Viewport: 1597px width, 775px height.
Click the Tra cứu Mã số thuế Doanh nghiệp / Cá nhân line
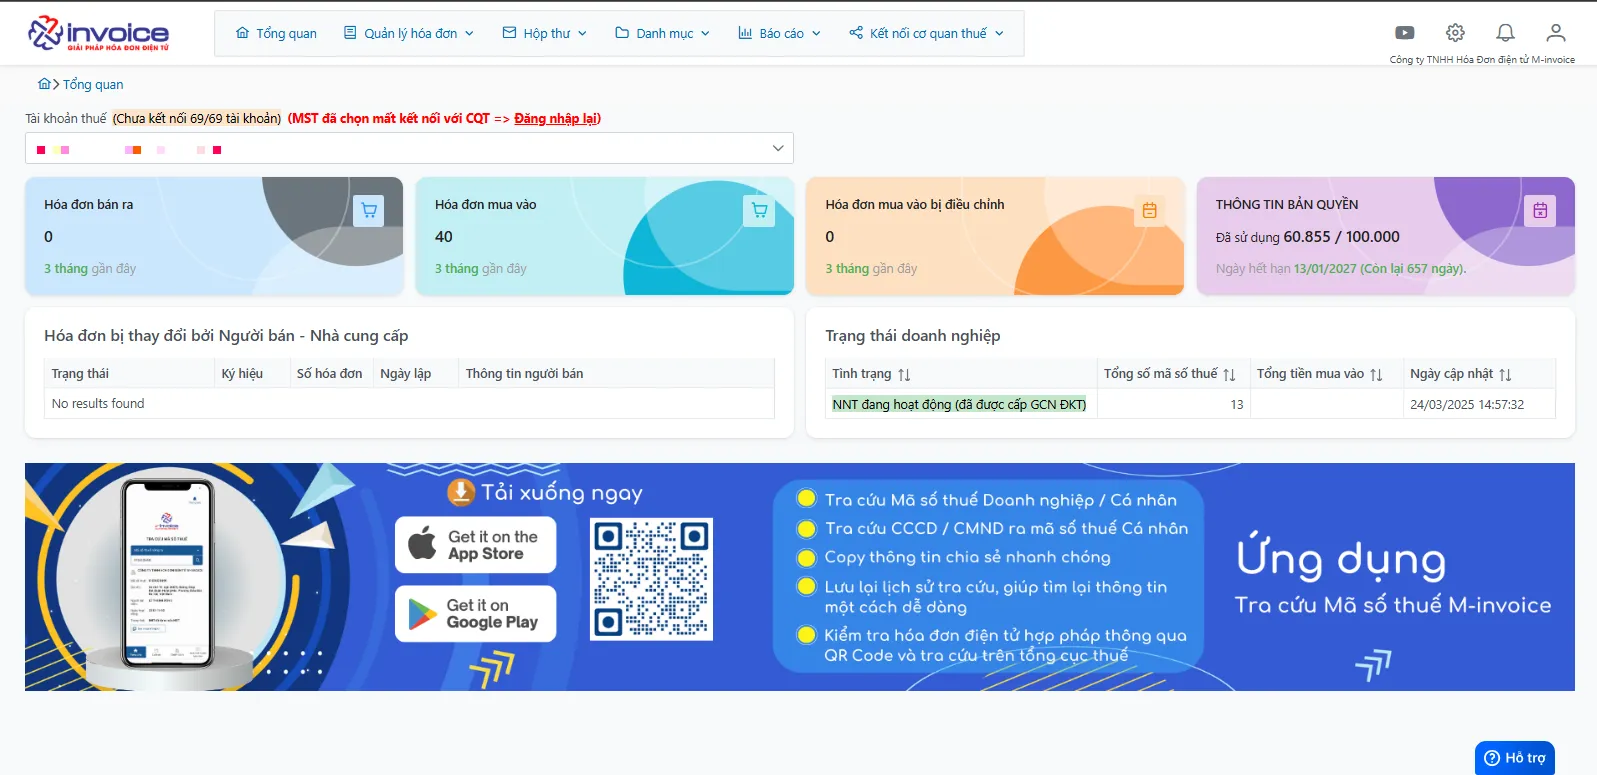click(1001, 500)
